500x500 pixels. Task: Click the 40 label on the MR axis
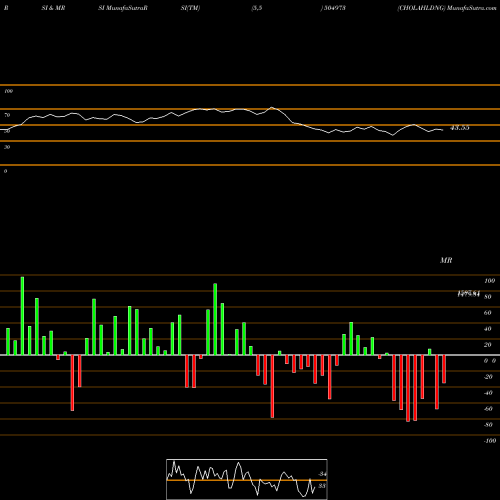[x=488, y=329]
